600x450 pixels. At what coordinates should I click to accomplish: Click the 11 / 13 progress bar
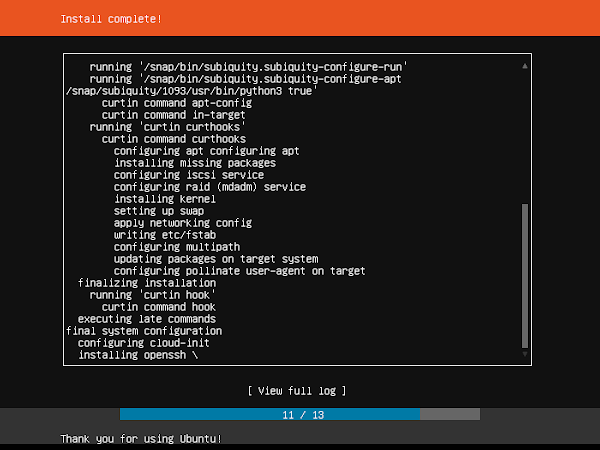pos(300,414)
